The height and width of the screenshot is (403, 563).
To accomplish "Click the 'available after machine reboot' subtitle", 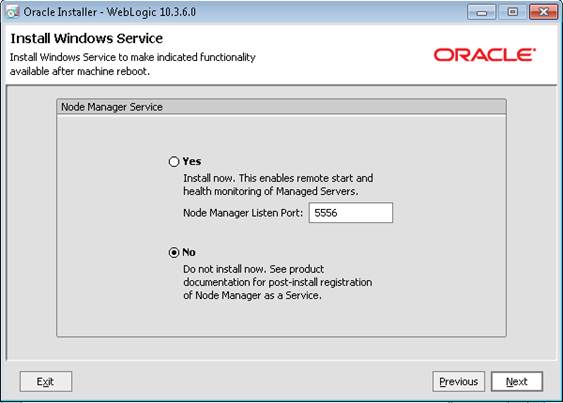I will [x=80, y=71].
